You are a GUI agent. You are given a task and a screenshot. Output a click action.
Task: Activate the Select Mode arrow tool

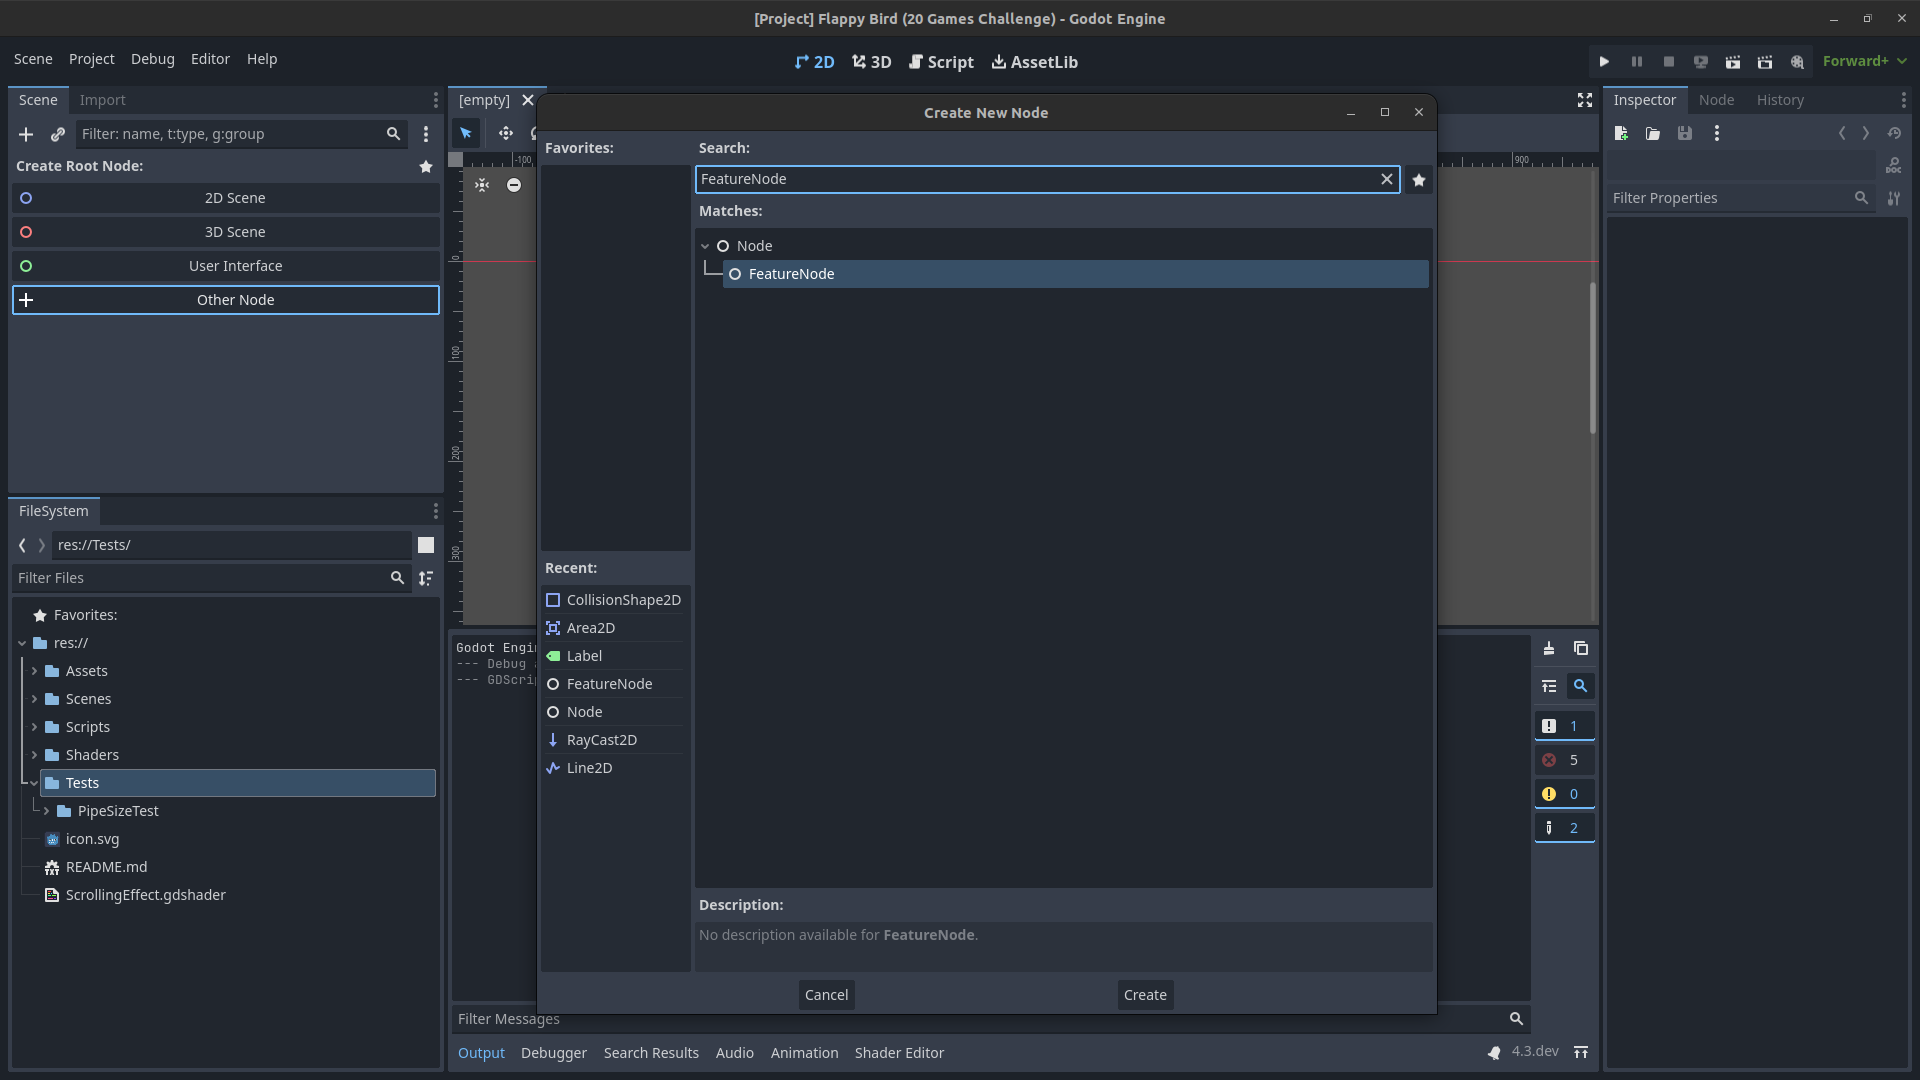pyautogui.click(x=466, y=133)
